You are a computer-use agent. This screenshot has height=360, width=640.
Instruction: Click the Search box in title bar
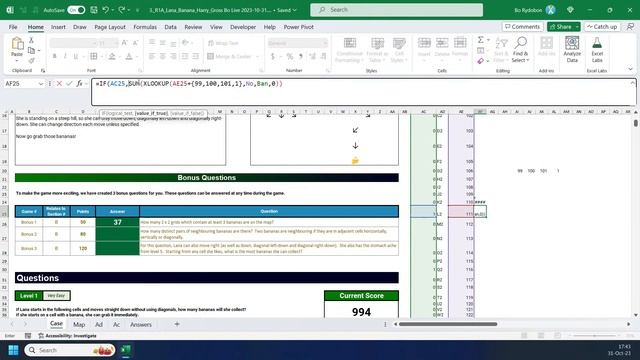pyautogui.click(x=396, y=10)
